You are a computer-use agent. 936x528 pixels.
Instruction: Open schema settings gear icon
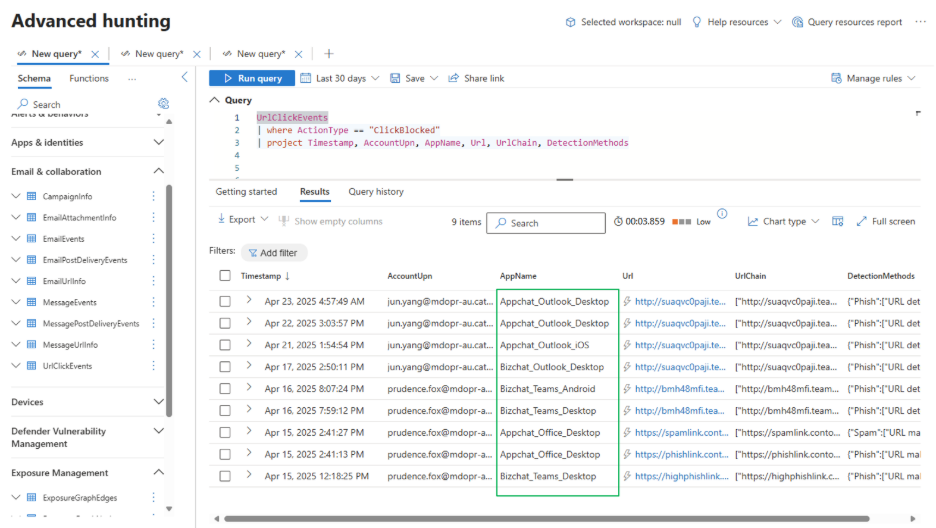coord(163,103)
